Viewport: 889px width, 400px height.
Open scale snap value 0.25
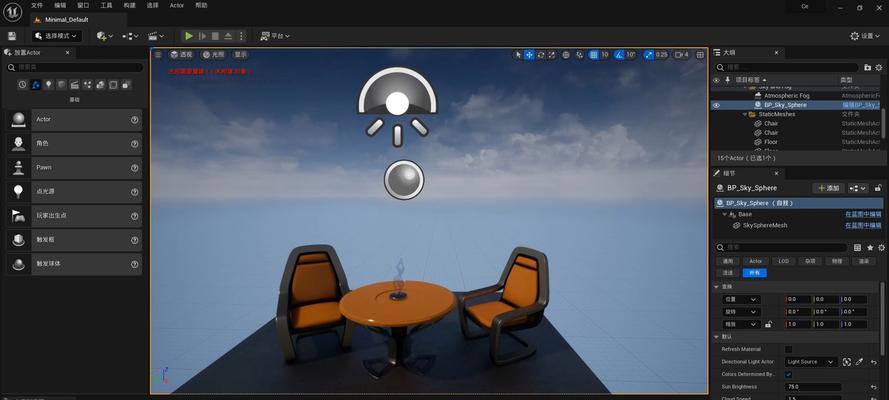662,55
